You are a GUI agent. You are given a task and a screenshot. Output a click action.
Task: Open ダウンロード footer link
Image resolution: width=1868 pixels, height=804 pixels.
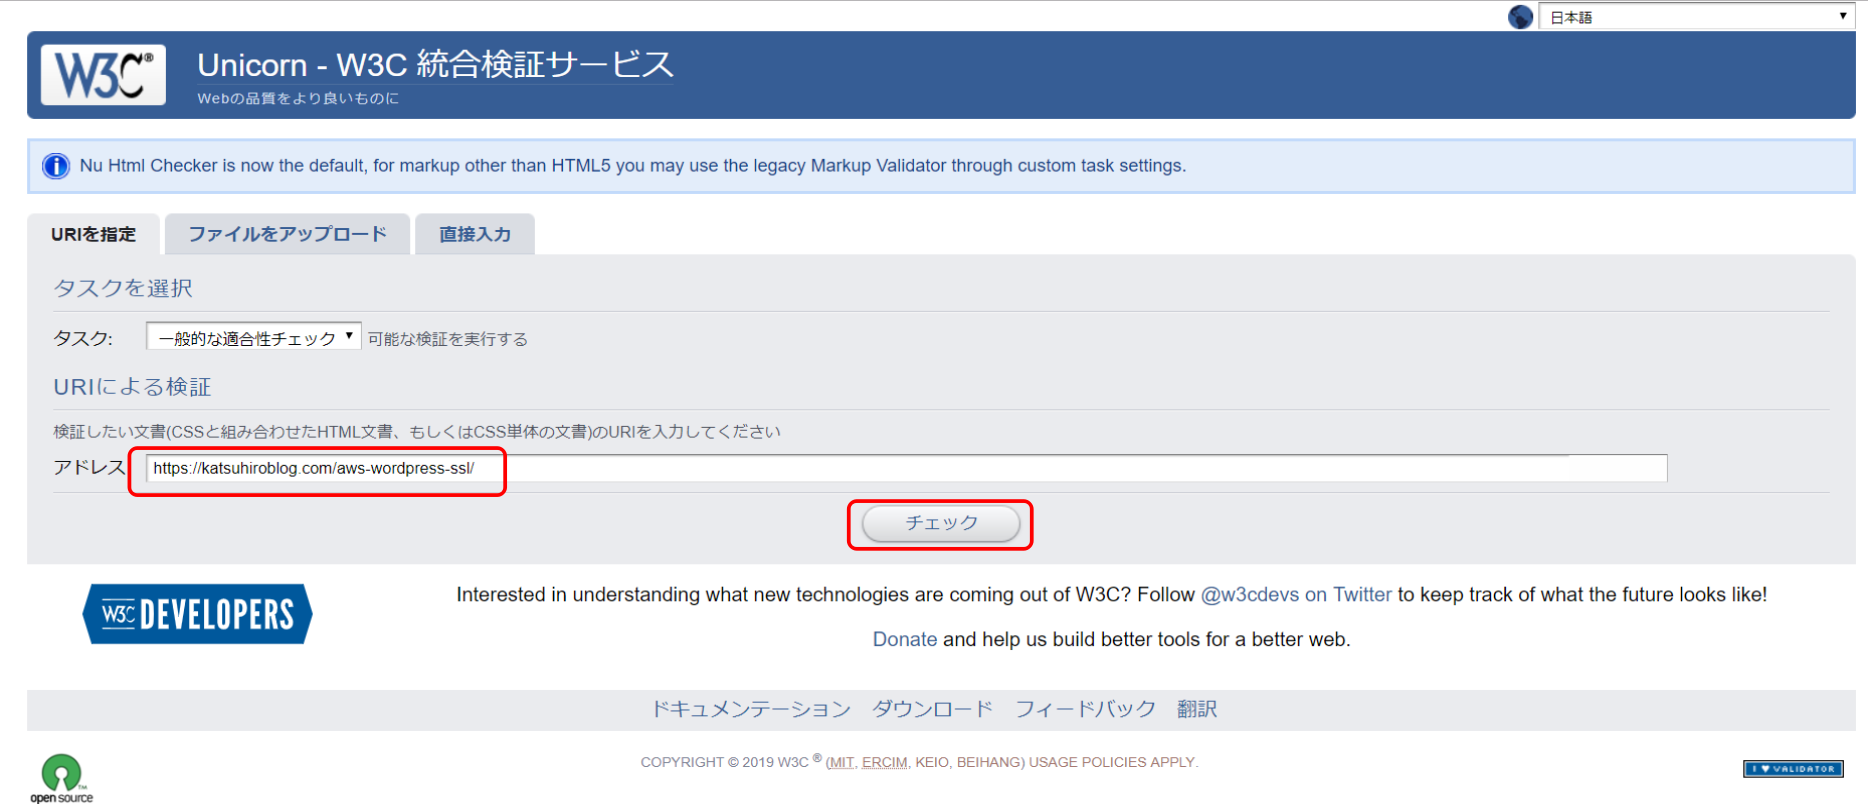(x=932, y=709)
